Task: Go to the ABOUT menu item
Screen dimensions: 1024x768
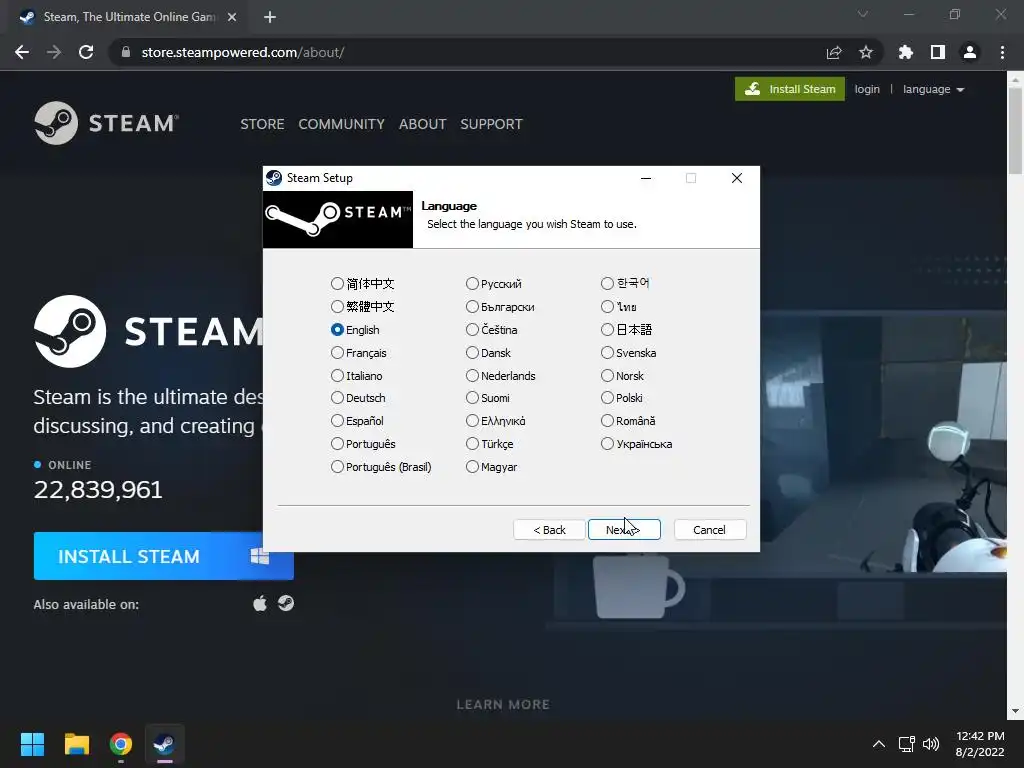Action: [x=423, y=124]
